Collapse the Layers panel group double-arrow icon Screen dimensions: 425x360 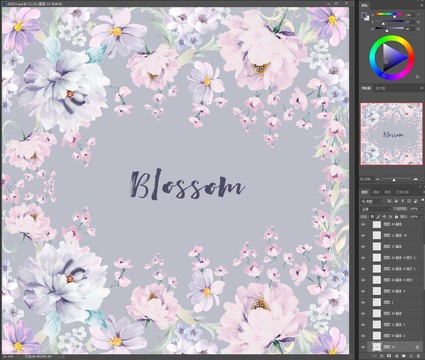coord(420,186)
